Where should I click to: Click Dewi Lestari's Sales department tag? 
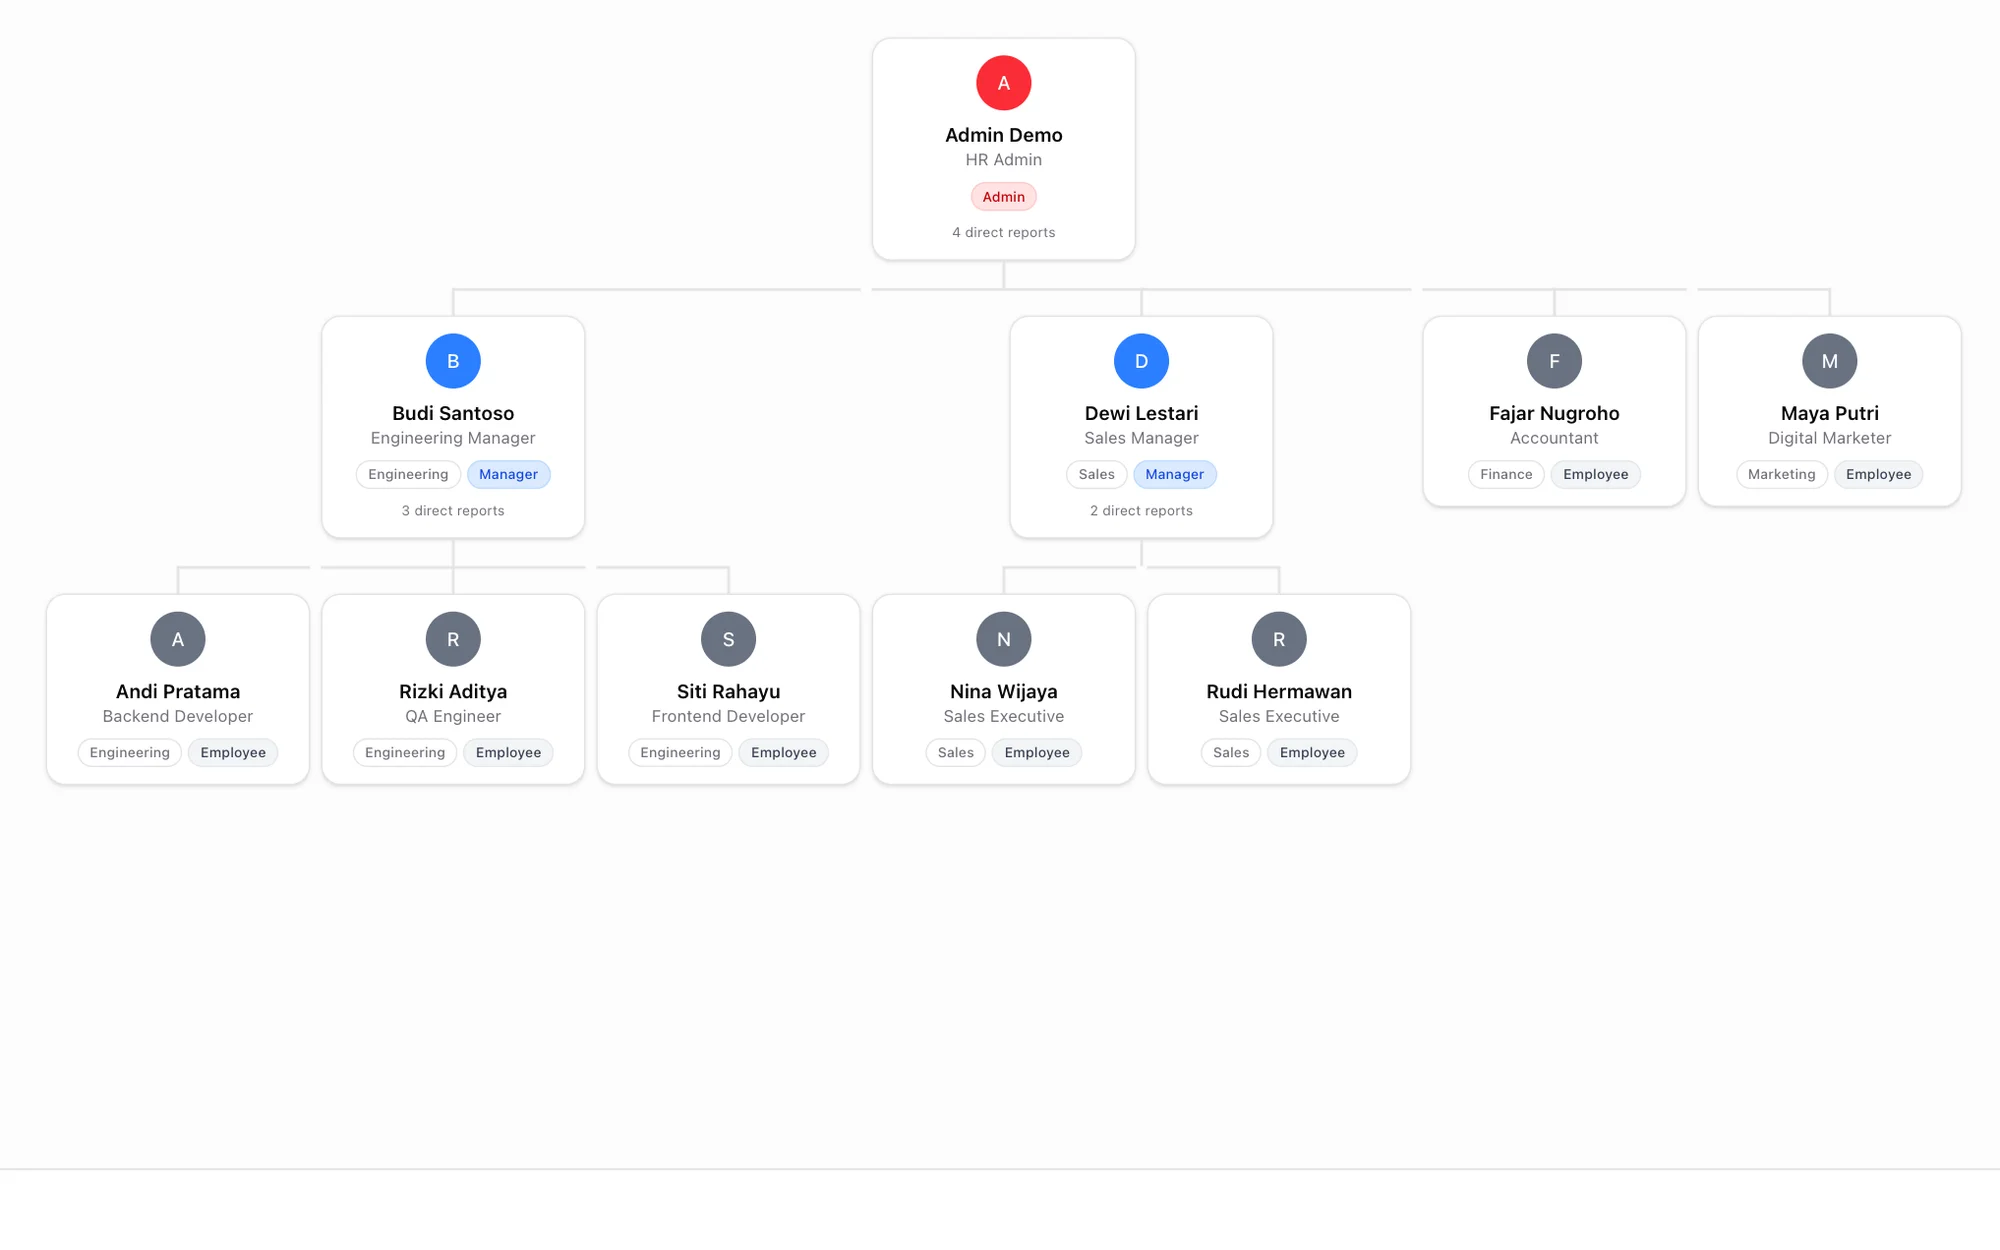click(1096, 474)
